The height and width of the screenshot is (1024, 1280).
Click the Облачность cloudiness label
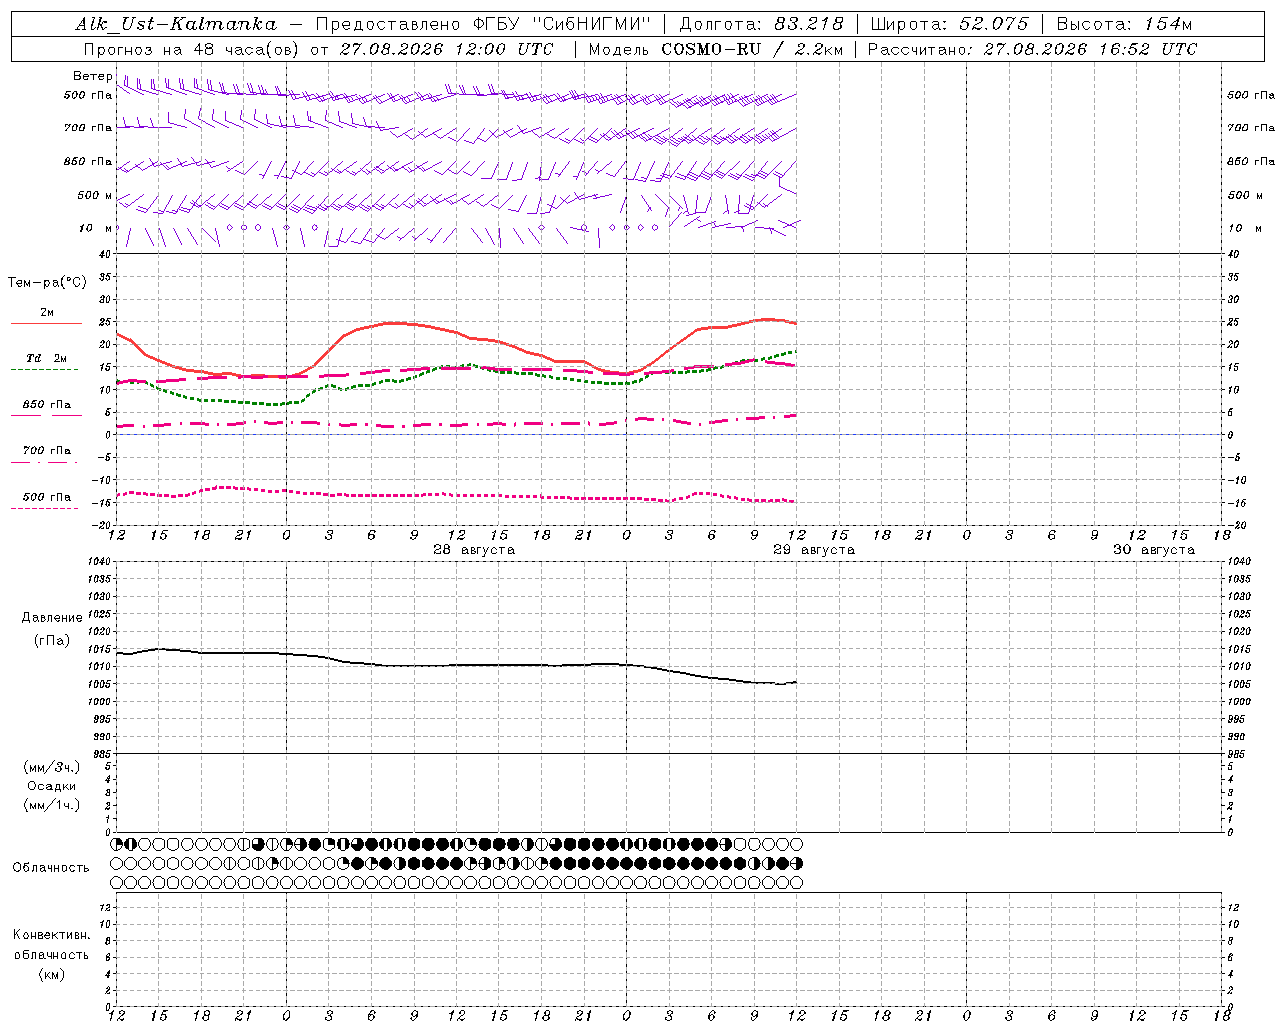click(51, 867)
